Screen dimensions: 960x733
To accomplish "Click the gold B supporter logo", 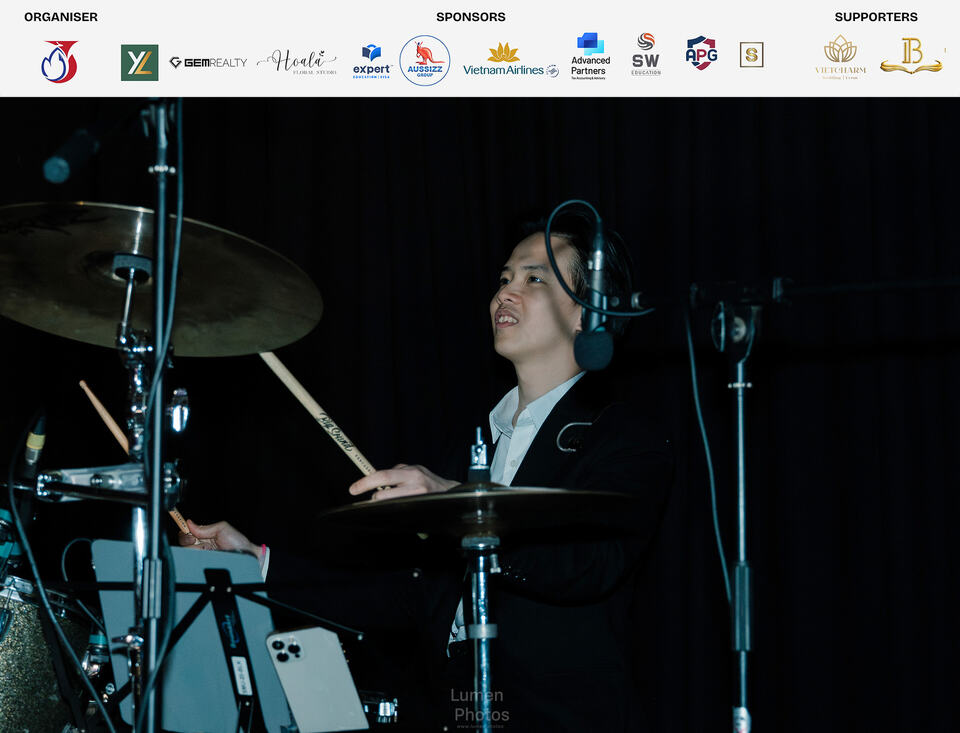I will point(912,56).
